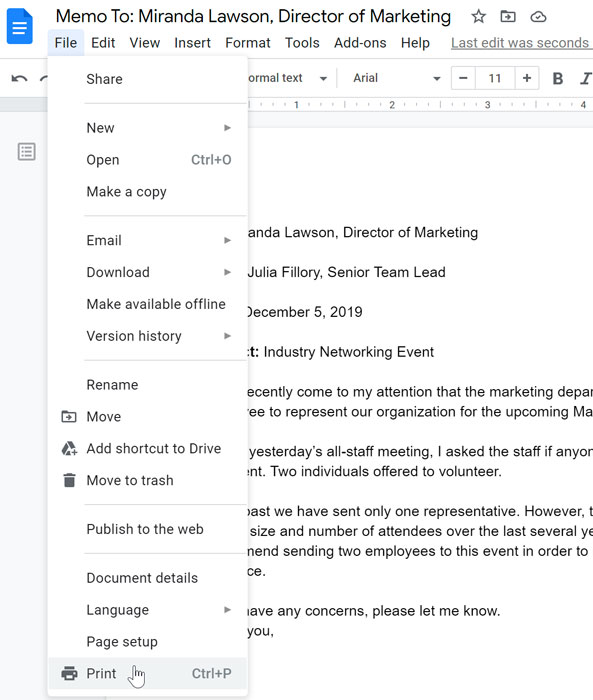593x700 pixels.
Task: Check cloud save status icon
Action: [x=538, y=17]
